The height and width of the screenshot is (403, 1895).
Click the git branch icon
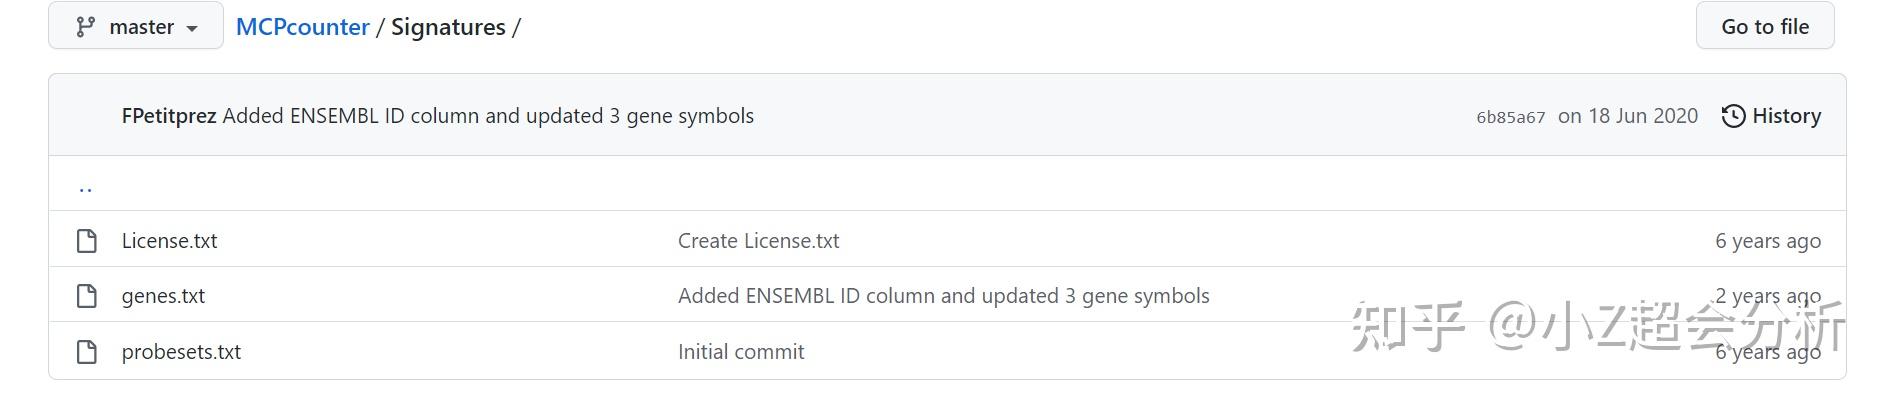86,27
